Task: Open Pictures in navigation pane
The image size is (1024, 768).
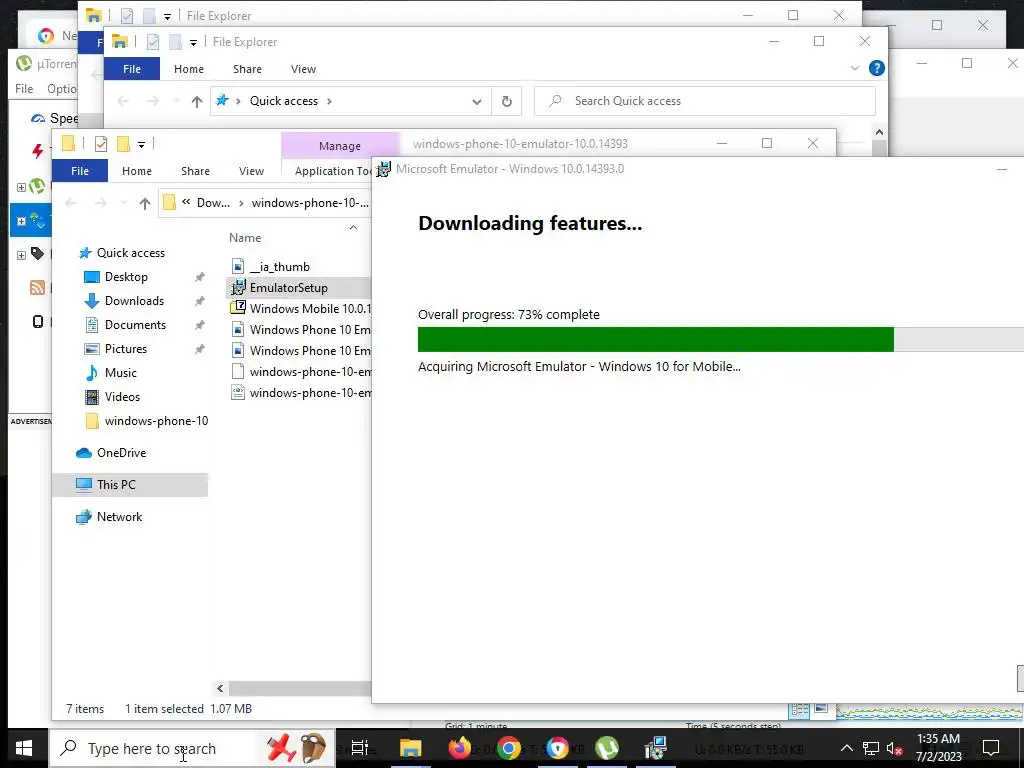Action: [x=125, y=349]
